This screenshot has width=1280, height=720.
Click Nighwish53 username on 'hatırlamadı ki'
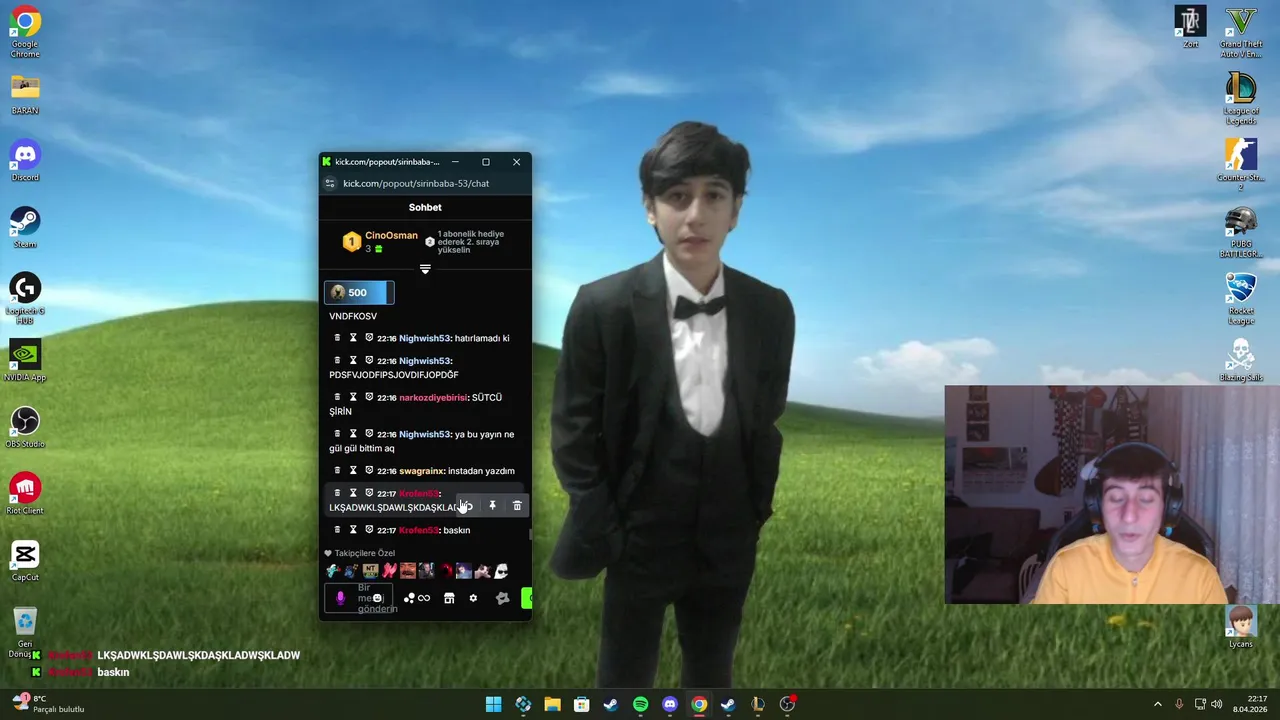tap(425, 338)
